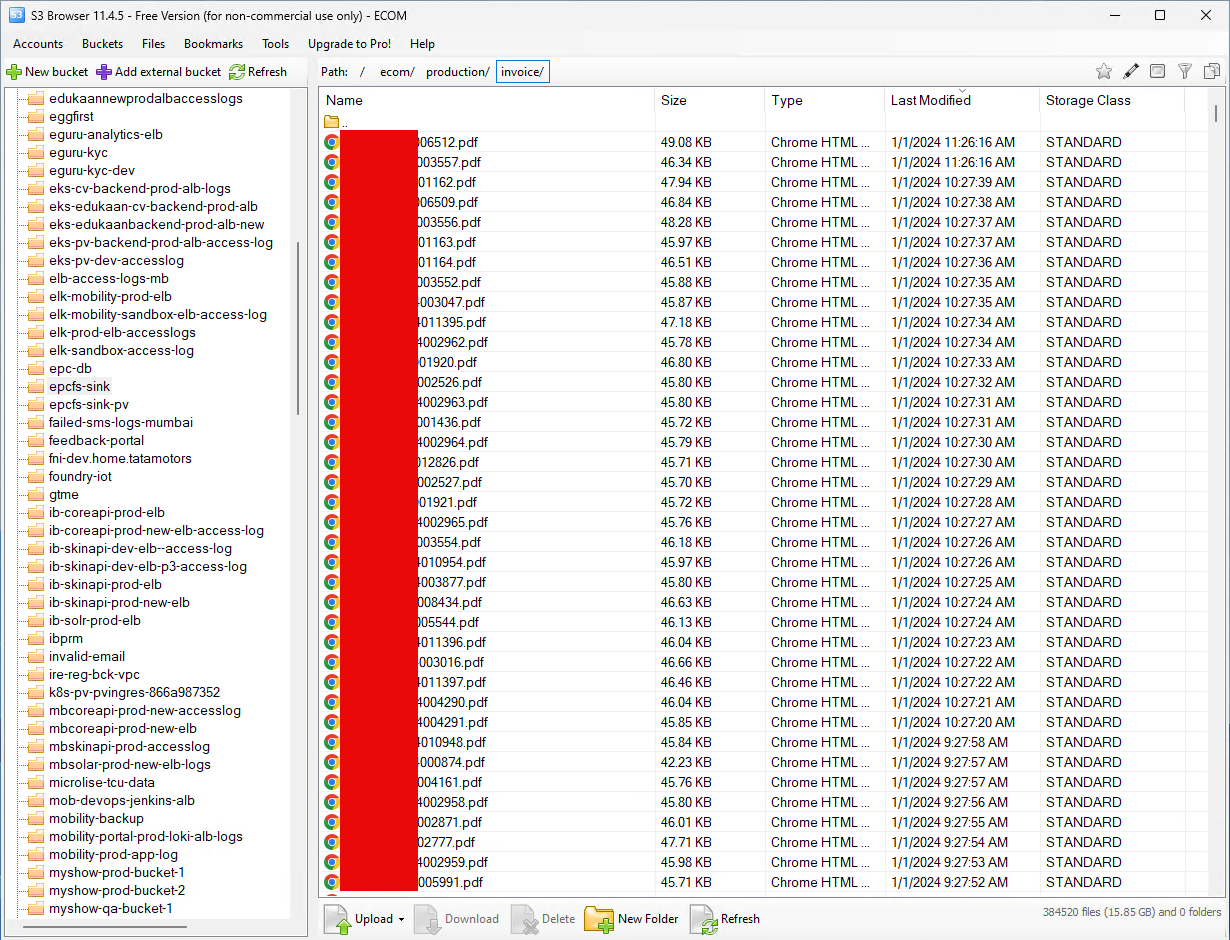Add an external bucket
1230x940 pixels.
[x=159, y=72]
